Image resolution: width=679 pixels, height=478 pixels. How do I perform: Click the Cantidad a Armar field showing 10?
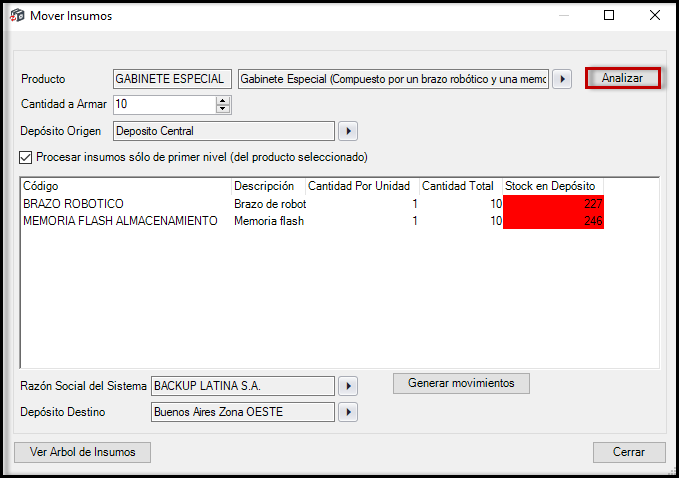coord(165,105)
